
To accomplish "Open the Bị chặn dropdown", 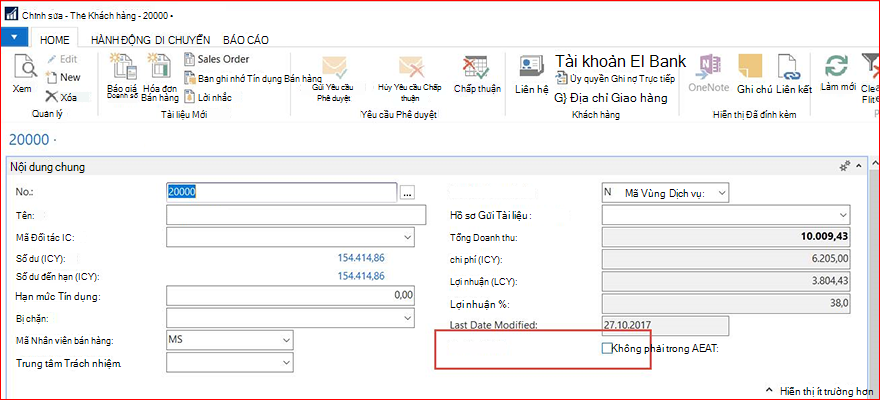I will (407, 318).
